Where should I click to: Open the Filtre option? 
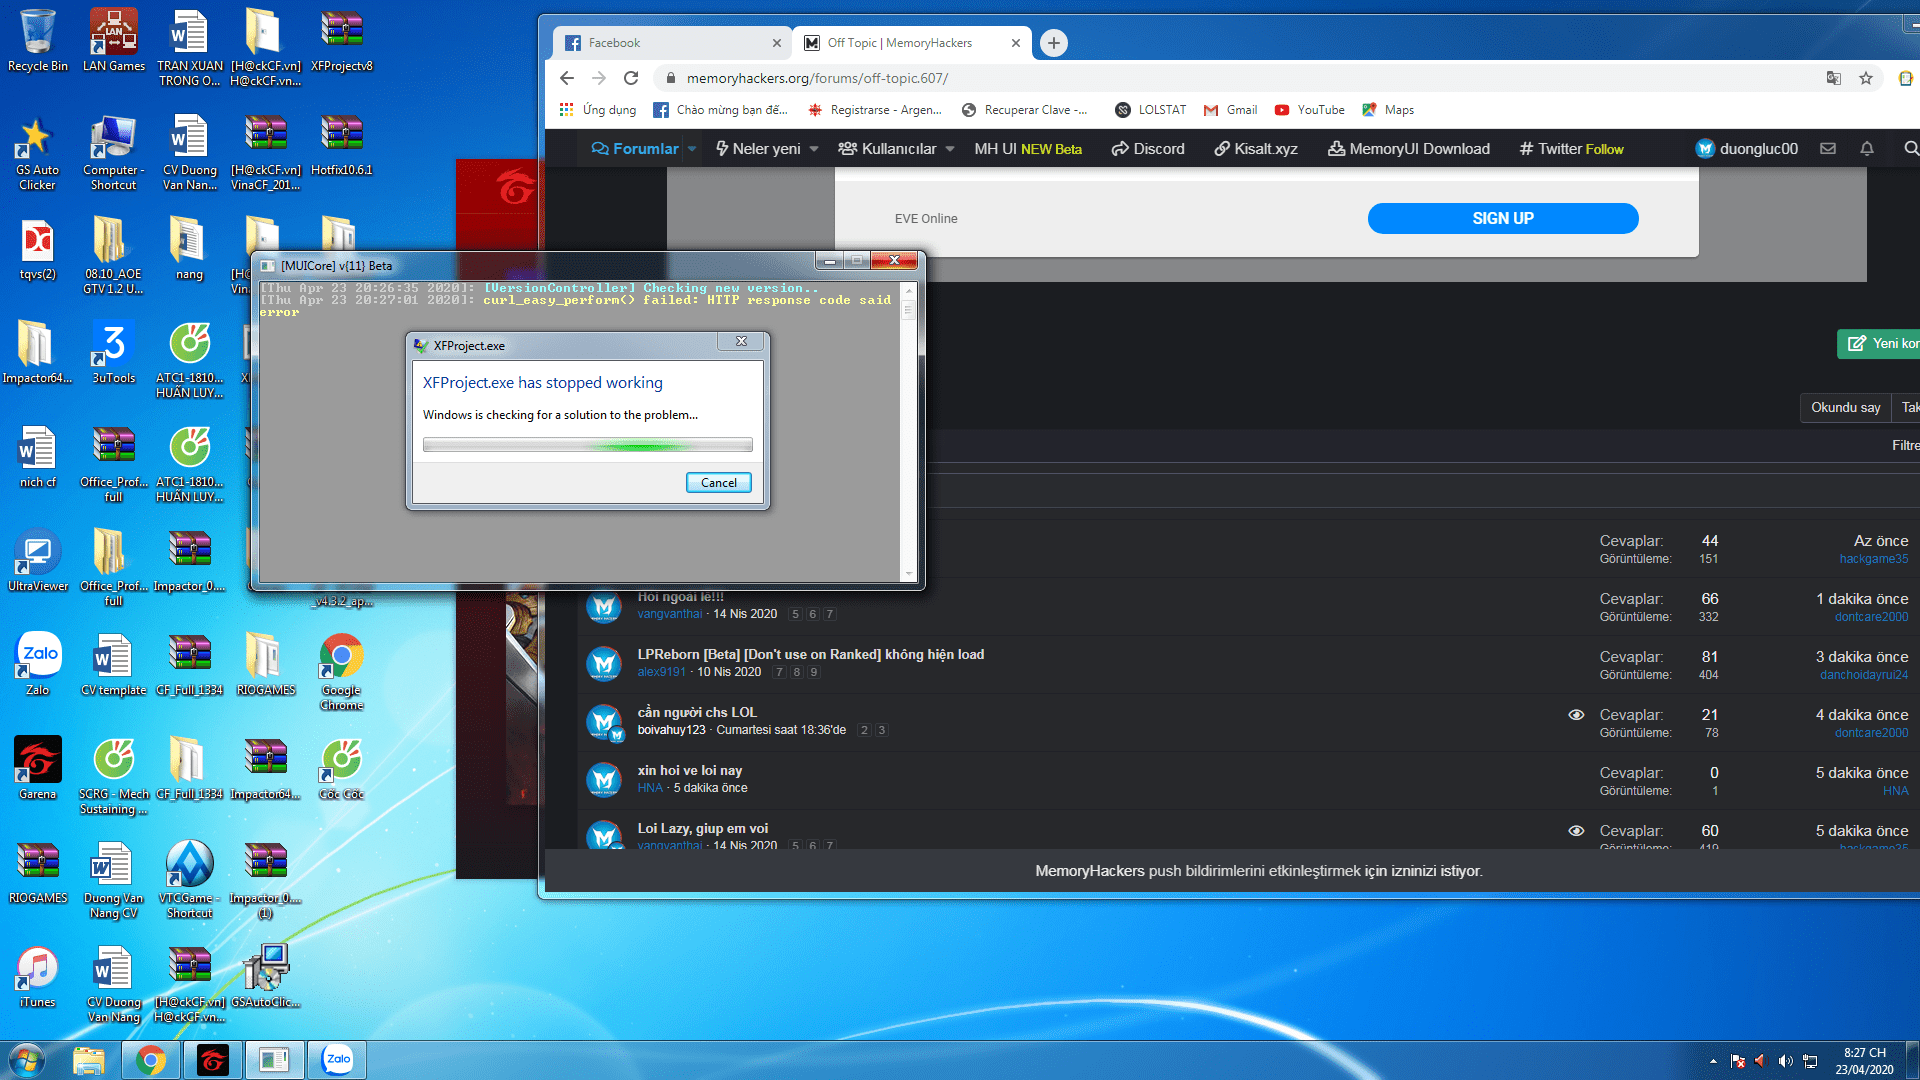point(1905,445)
